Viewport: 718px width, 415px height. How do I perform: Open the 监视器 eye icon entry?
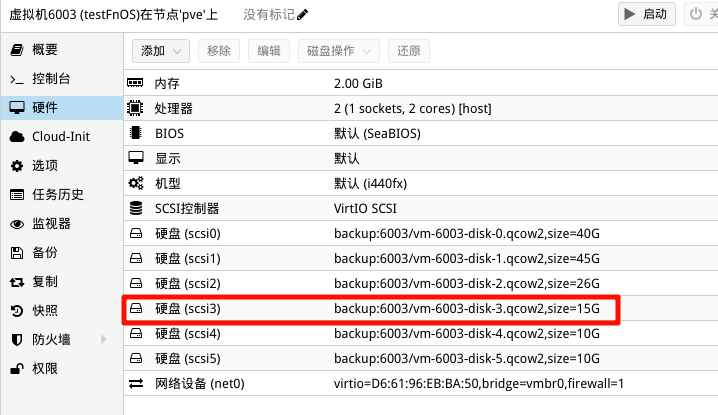tap(17, 224)
